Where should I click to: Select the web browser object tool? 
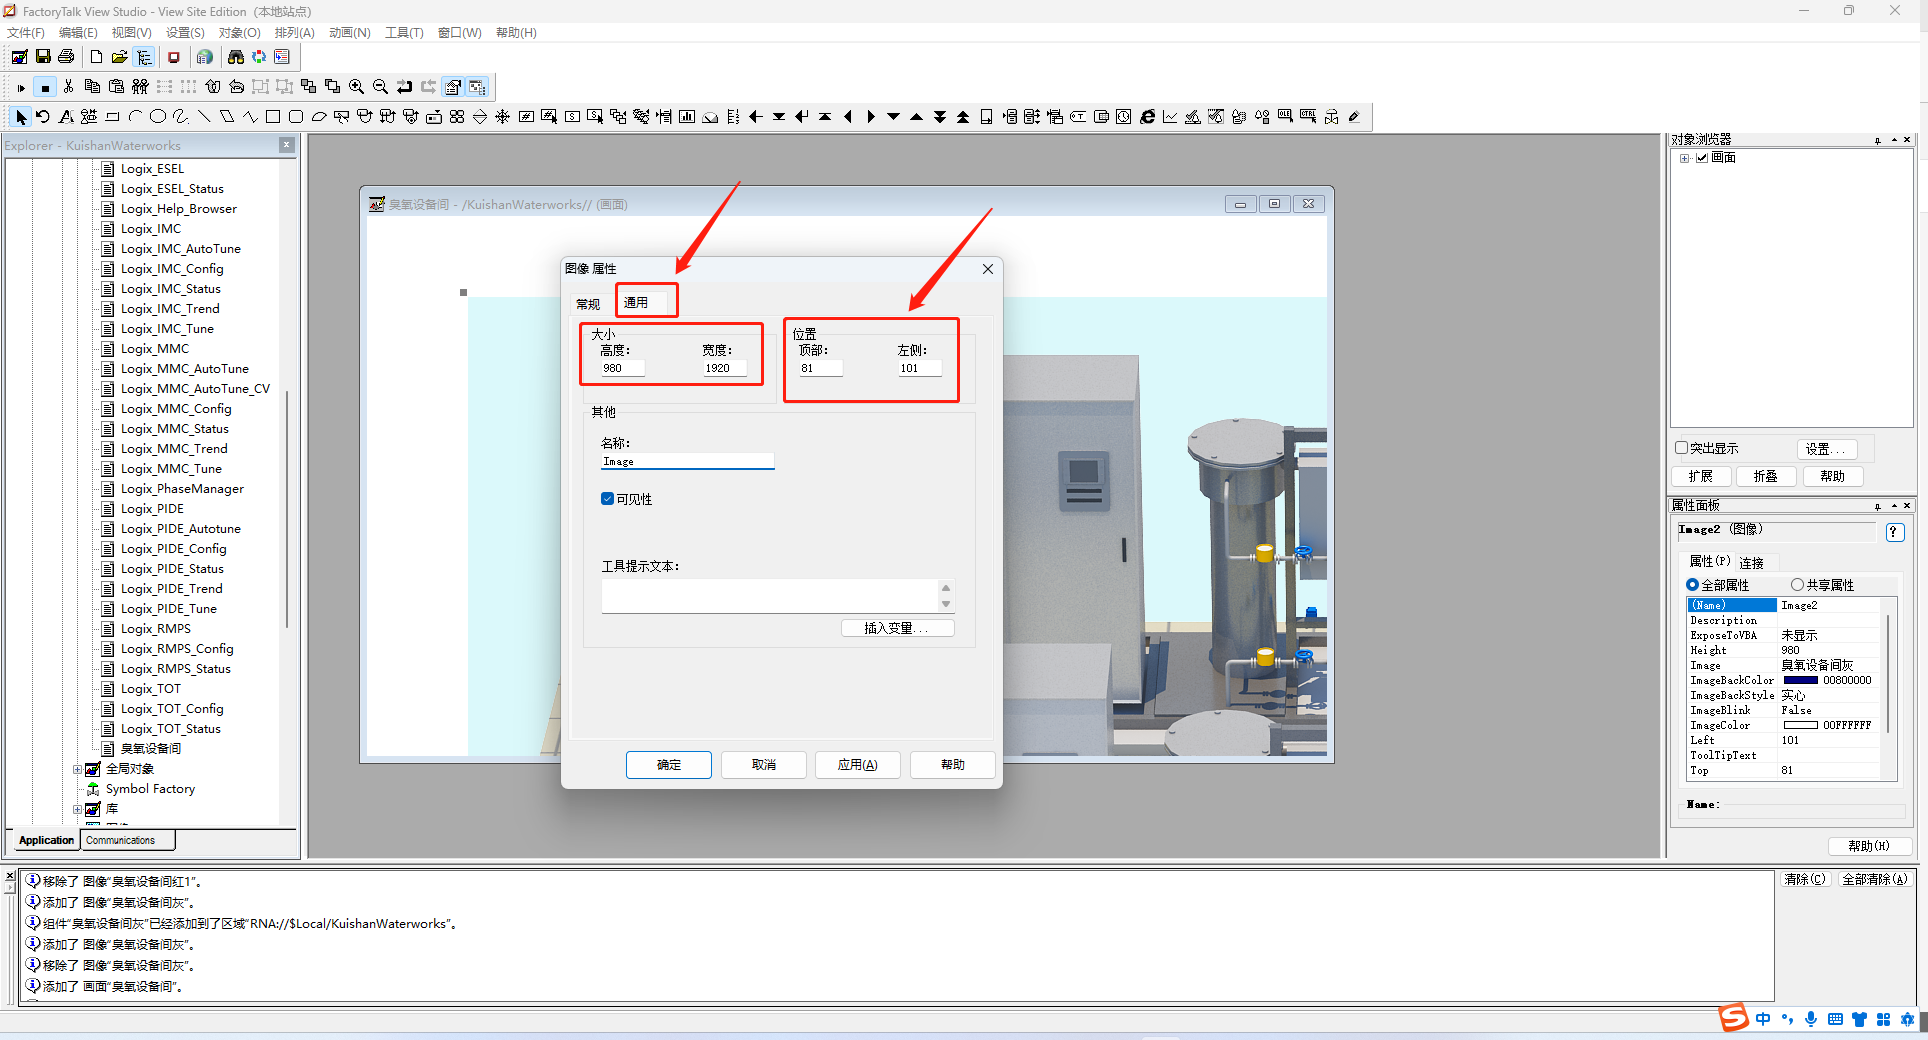1147,117
